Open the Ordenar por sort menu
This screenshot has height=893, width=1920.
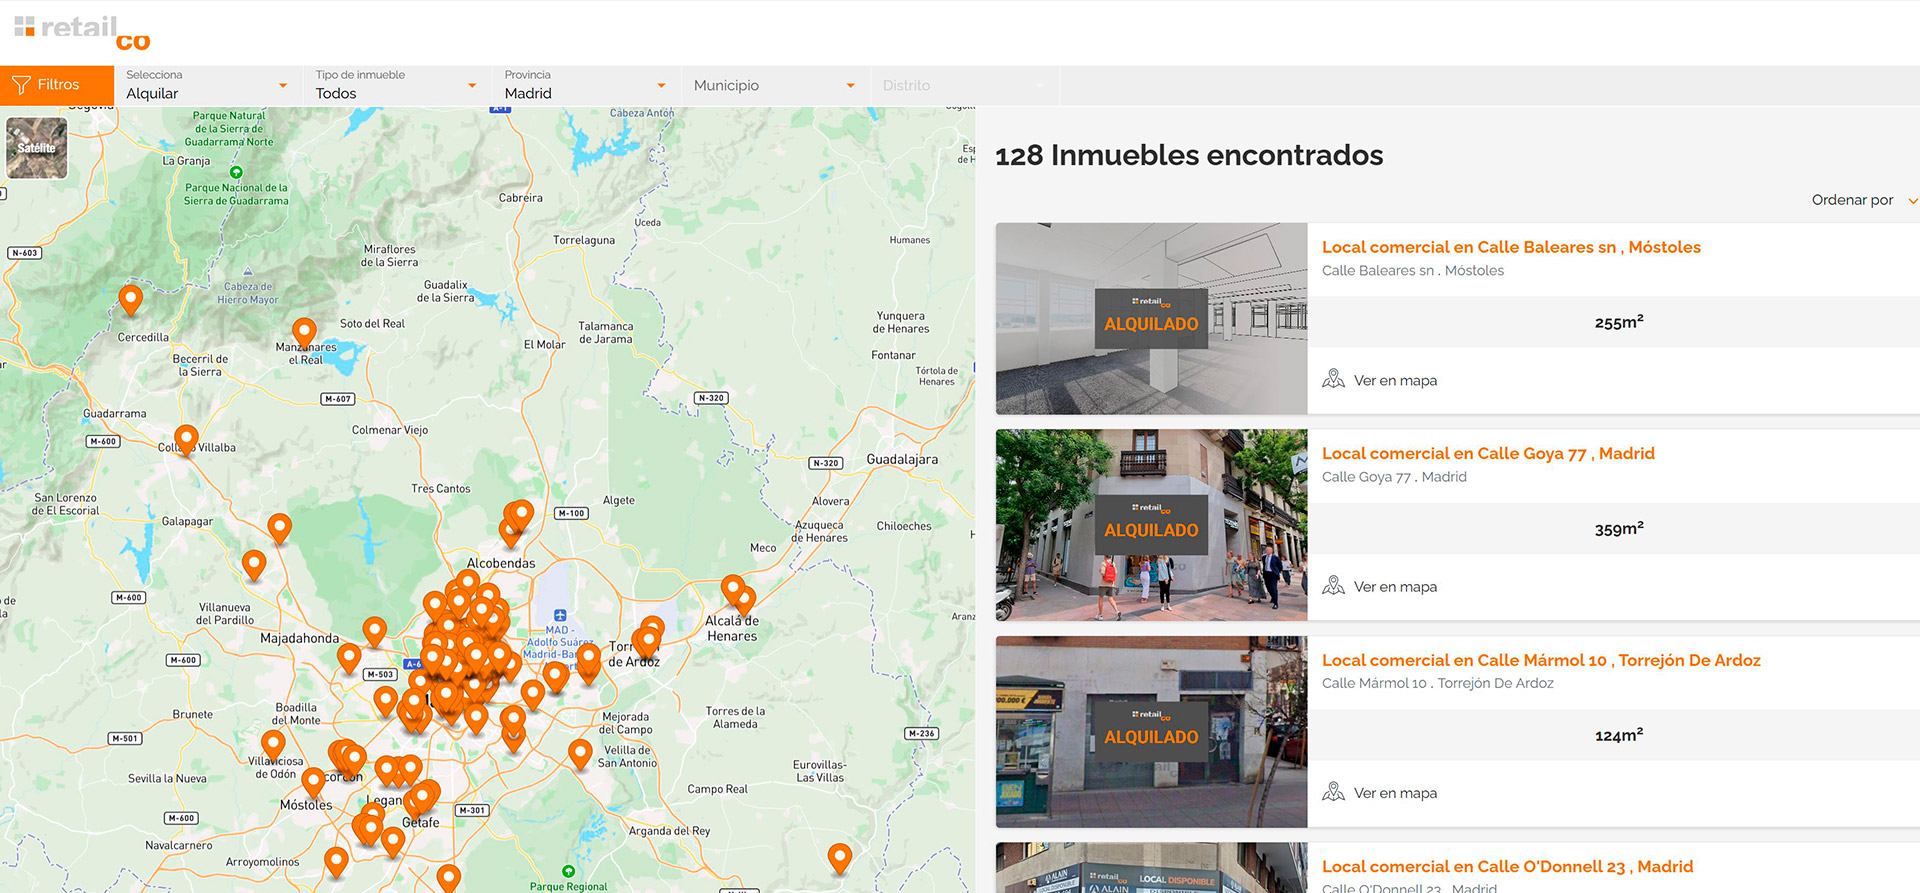click(1862, 200)
